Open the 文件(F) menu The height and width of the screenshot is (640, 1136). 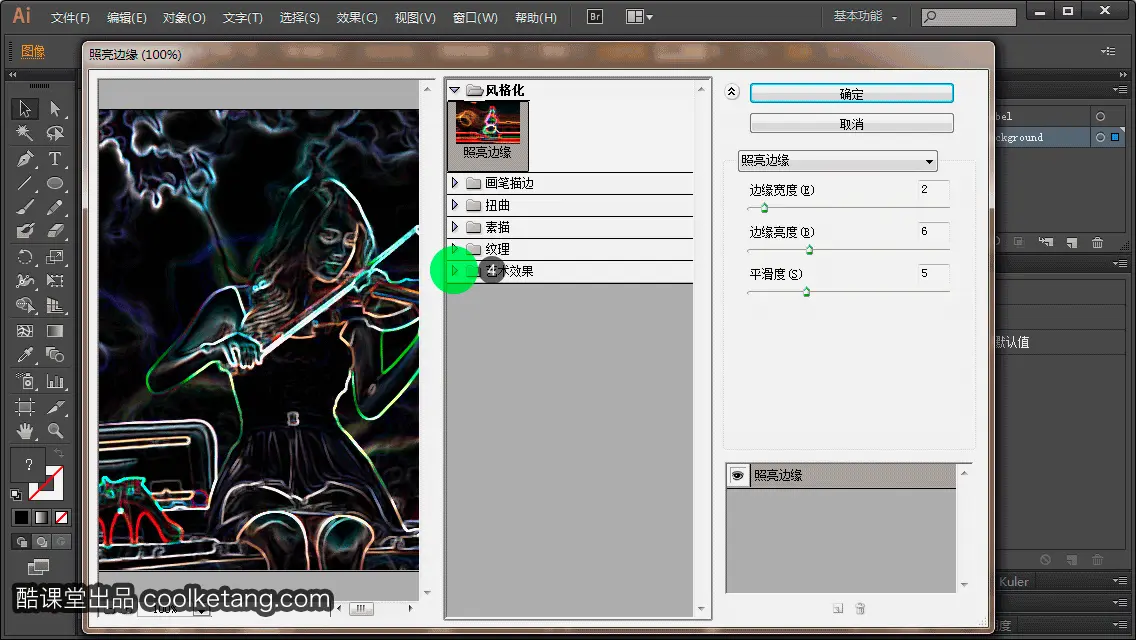(70, 17)
